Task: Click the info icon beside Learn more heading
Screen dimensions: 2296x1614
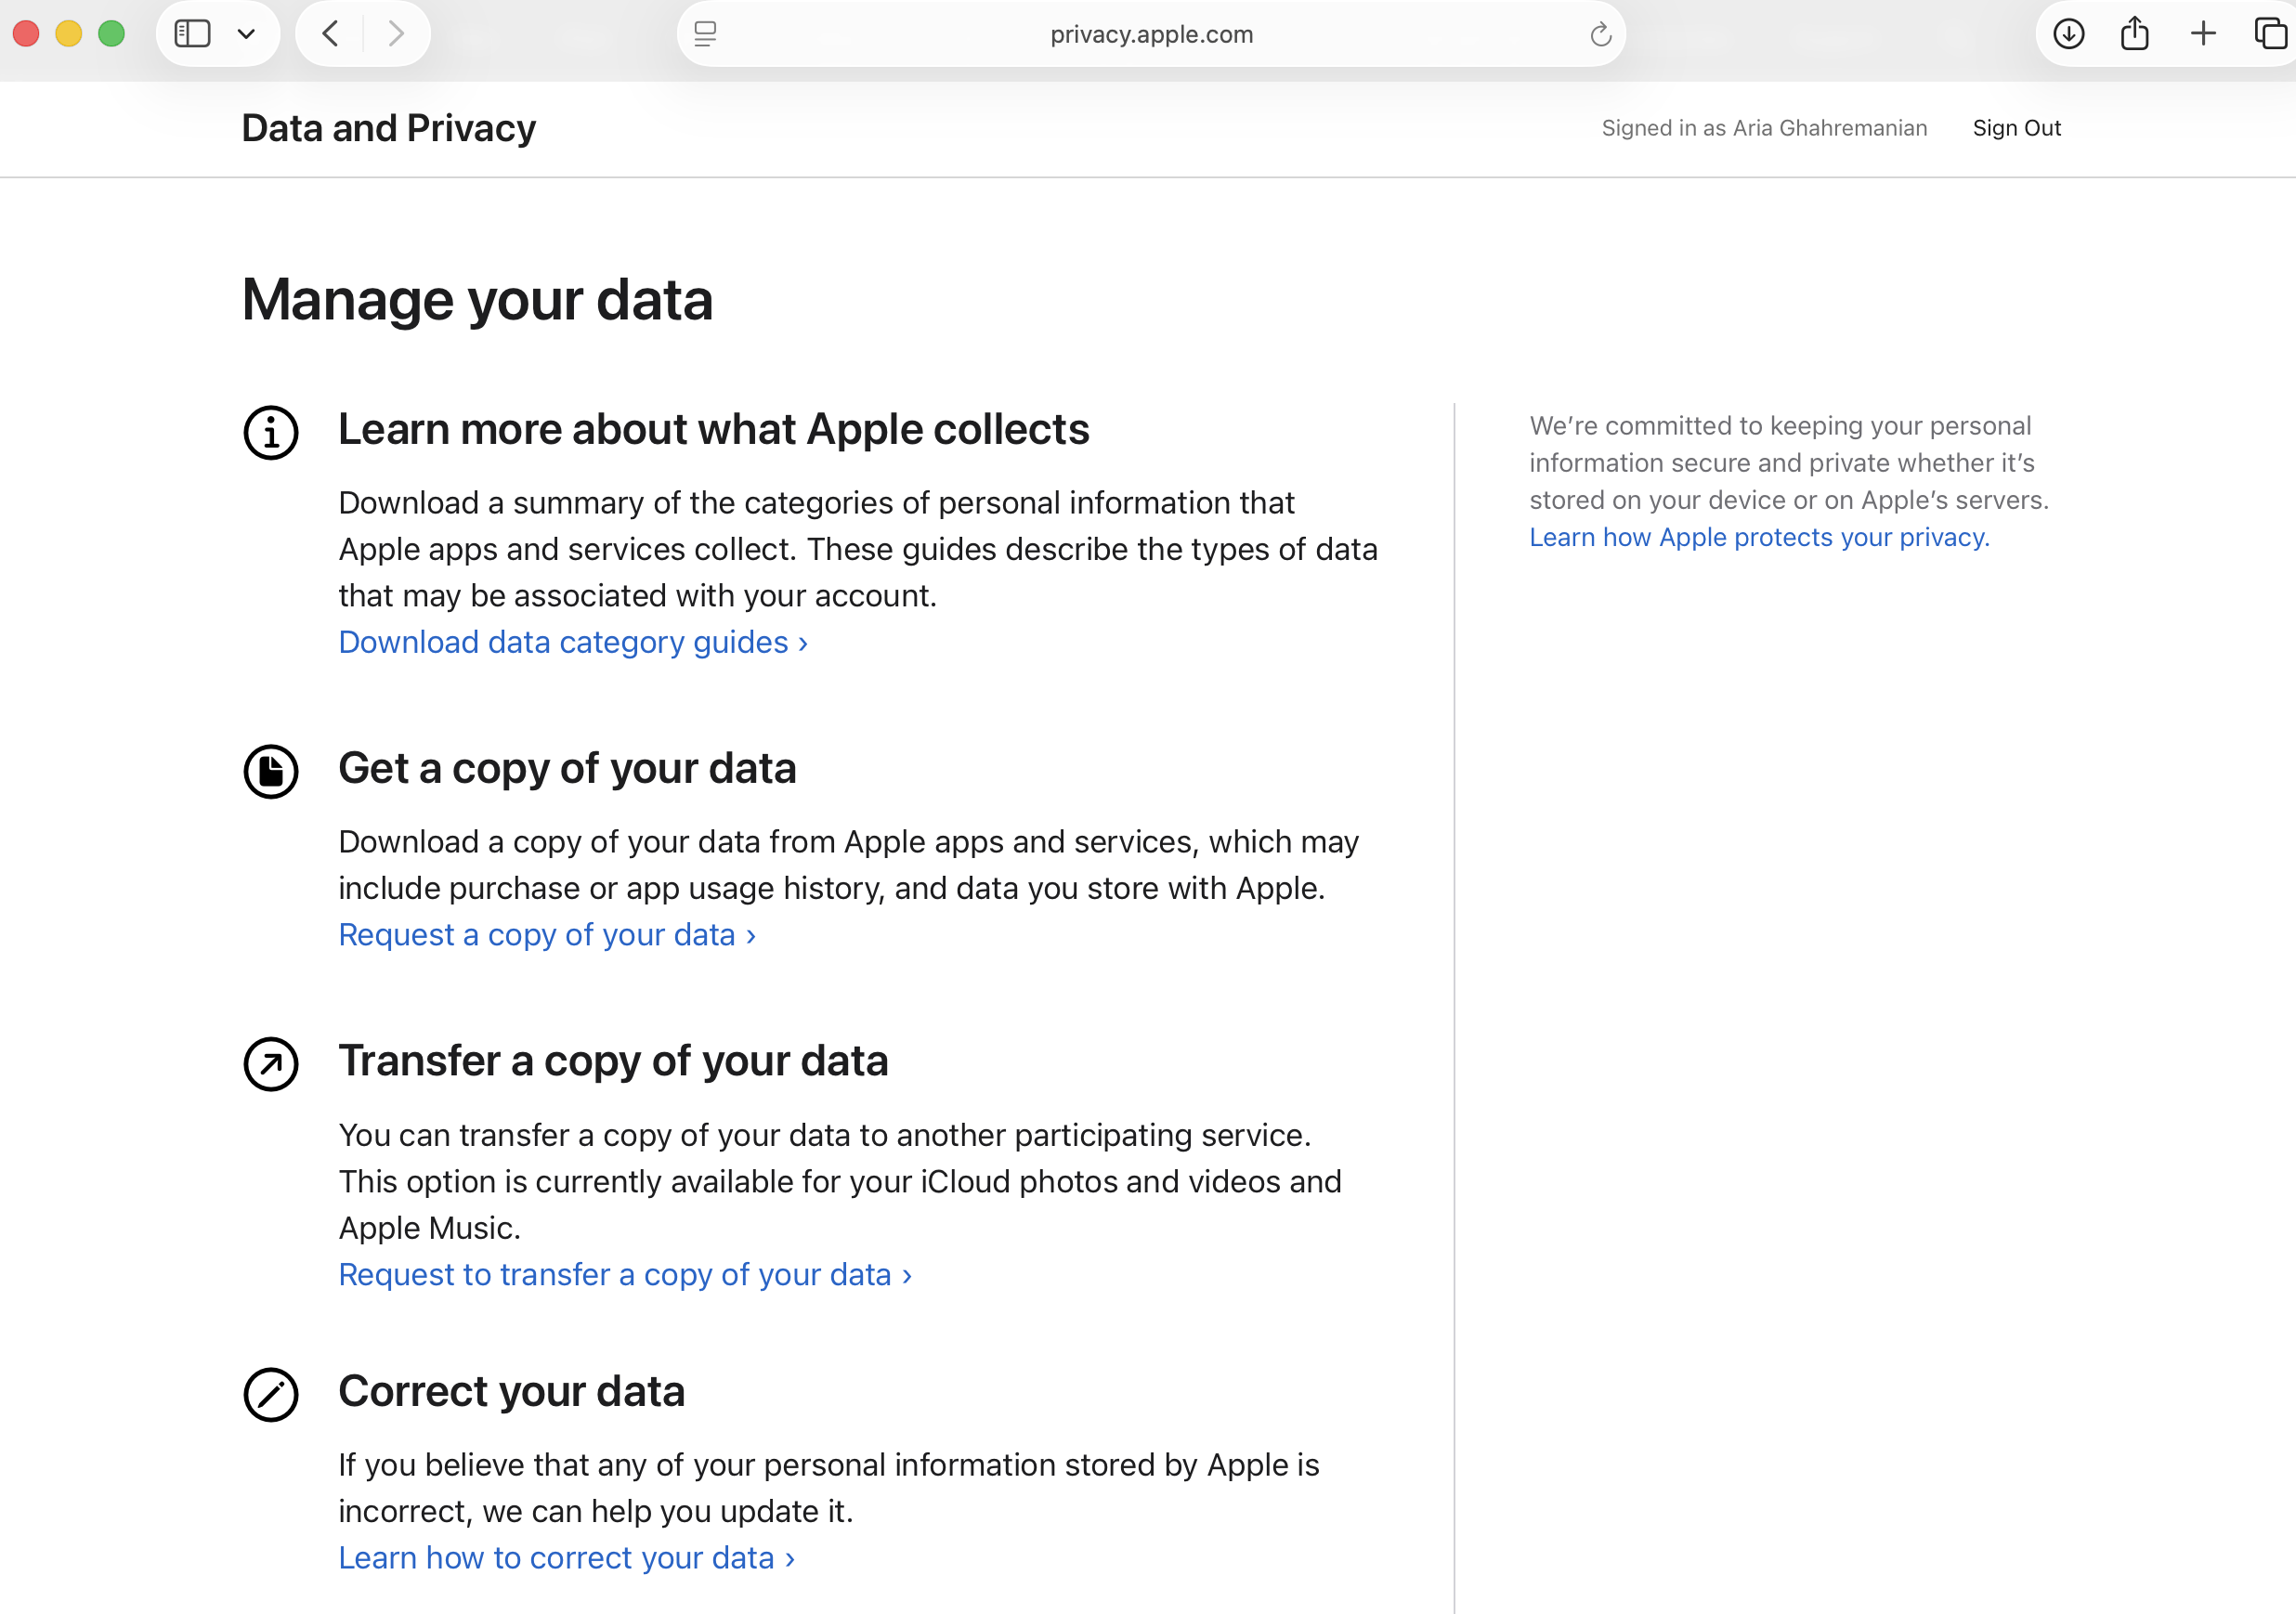Action: tap(271, 432)
